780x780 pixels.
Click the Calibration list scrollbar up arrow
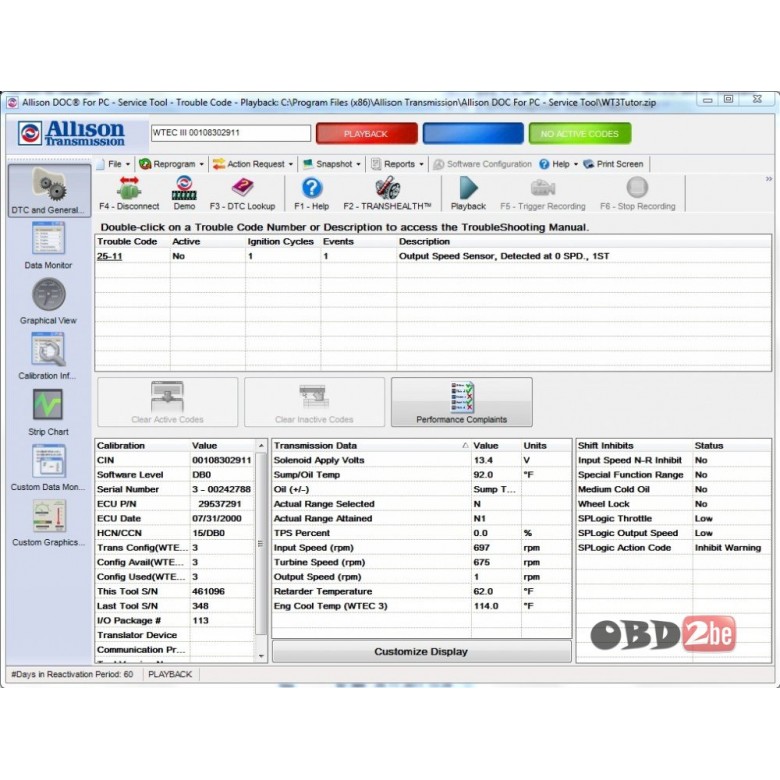point(261,446)
